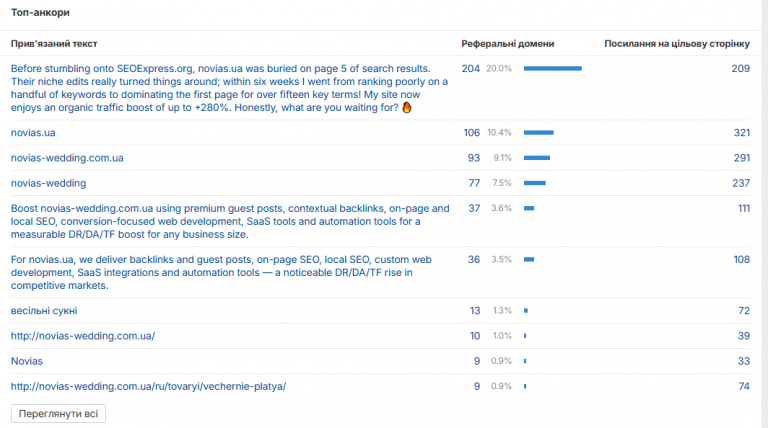Open the 'For novias.ua, we deliver' anchor

[x=221, y=272]
